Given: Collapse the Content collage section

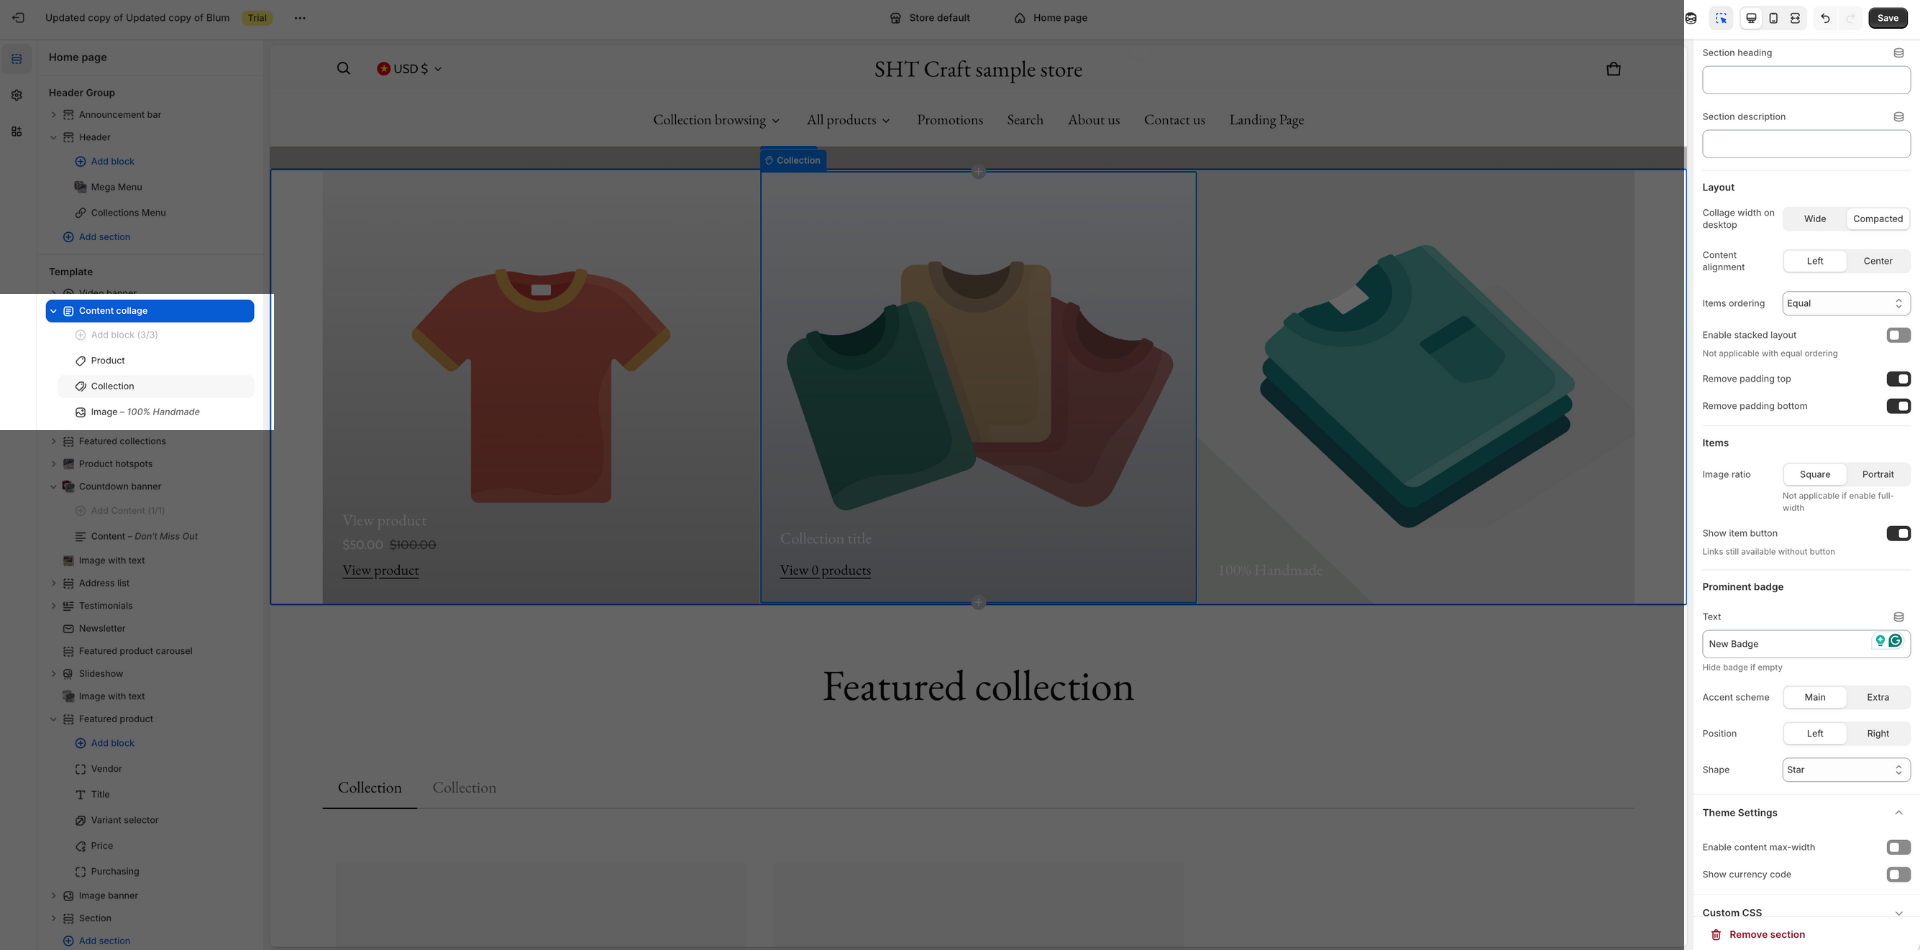Looking at the screenshot, I should (x=54, y=311).
